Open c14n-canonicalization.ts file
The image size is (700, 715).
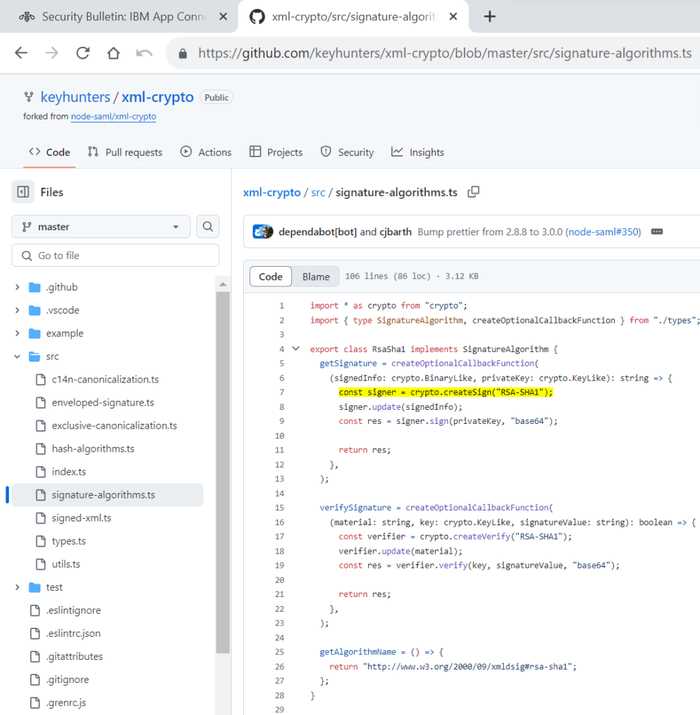pos(105,379)
